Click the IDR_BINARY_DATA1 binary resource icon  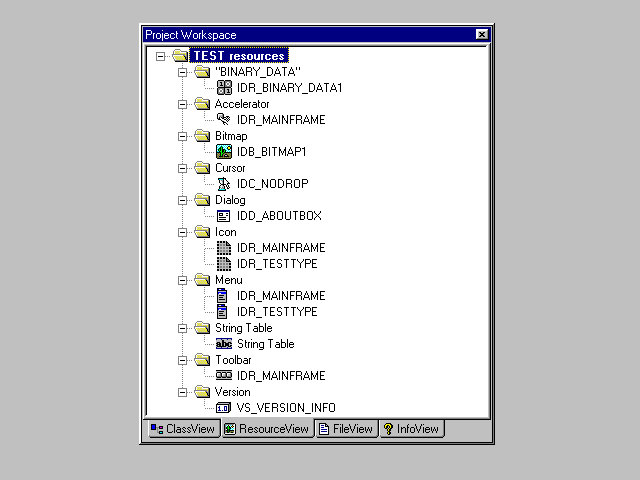coord(224,88)
